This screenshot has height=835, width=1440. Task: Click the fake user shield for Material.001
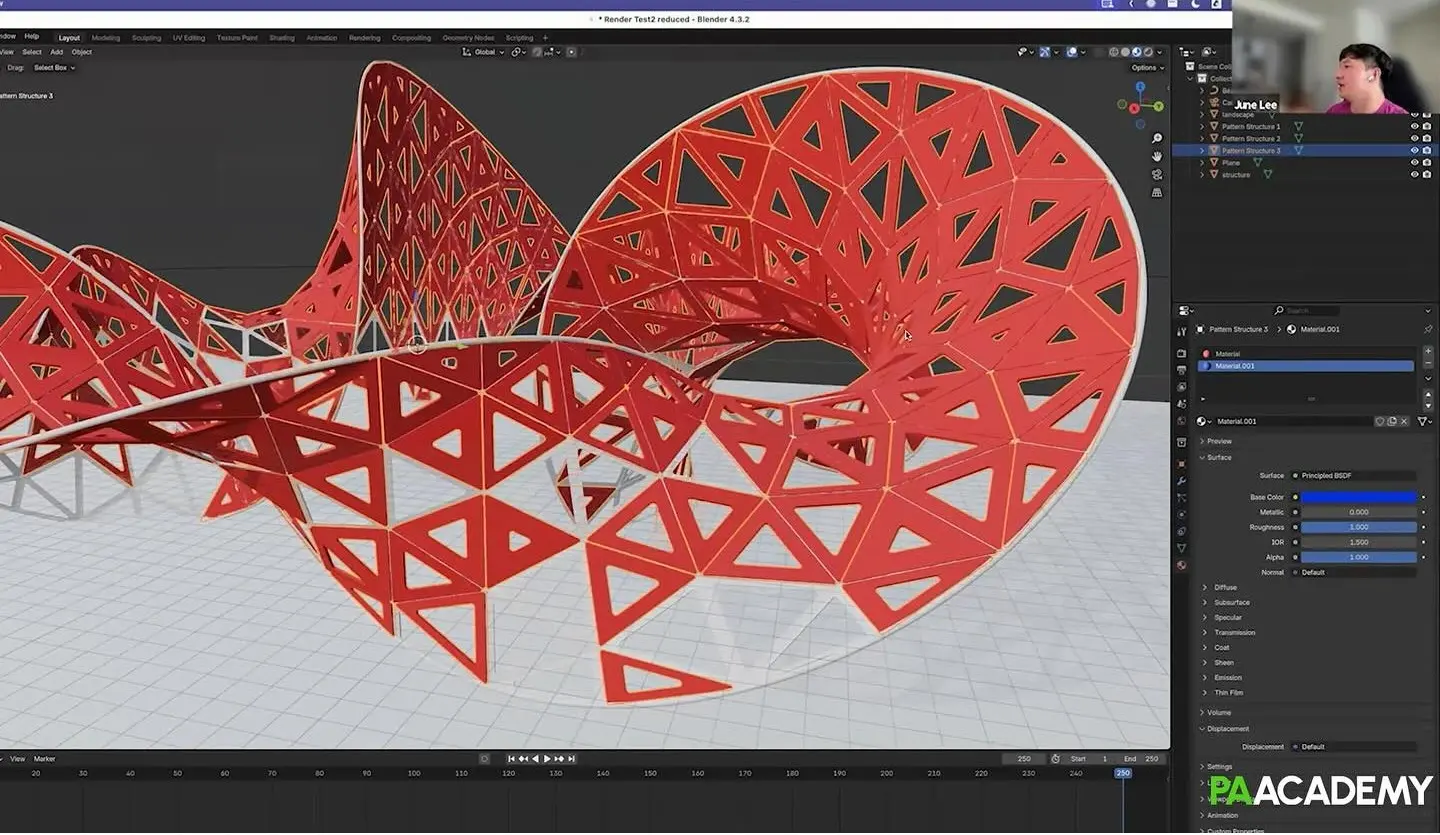(x=1379, y=422)
